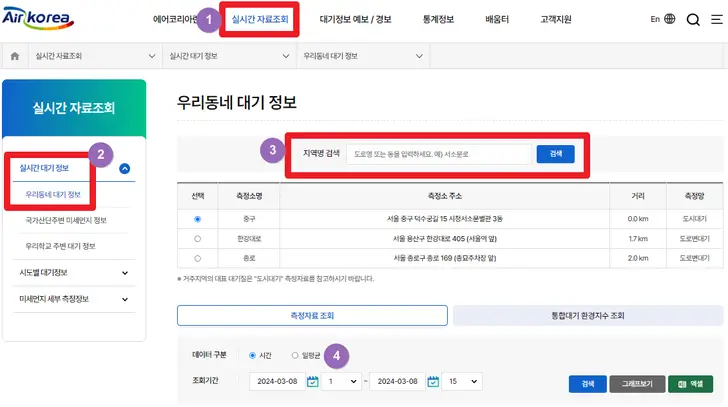Screen dimensions: 728x407
Task: Open the 대기정보 예보 / 경보 menu
Action: [355, 19]
